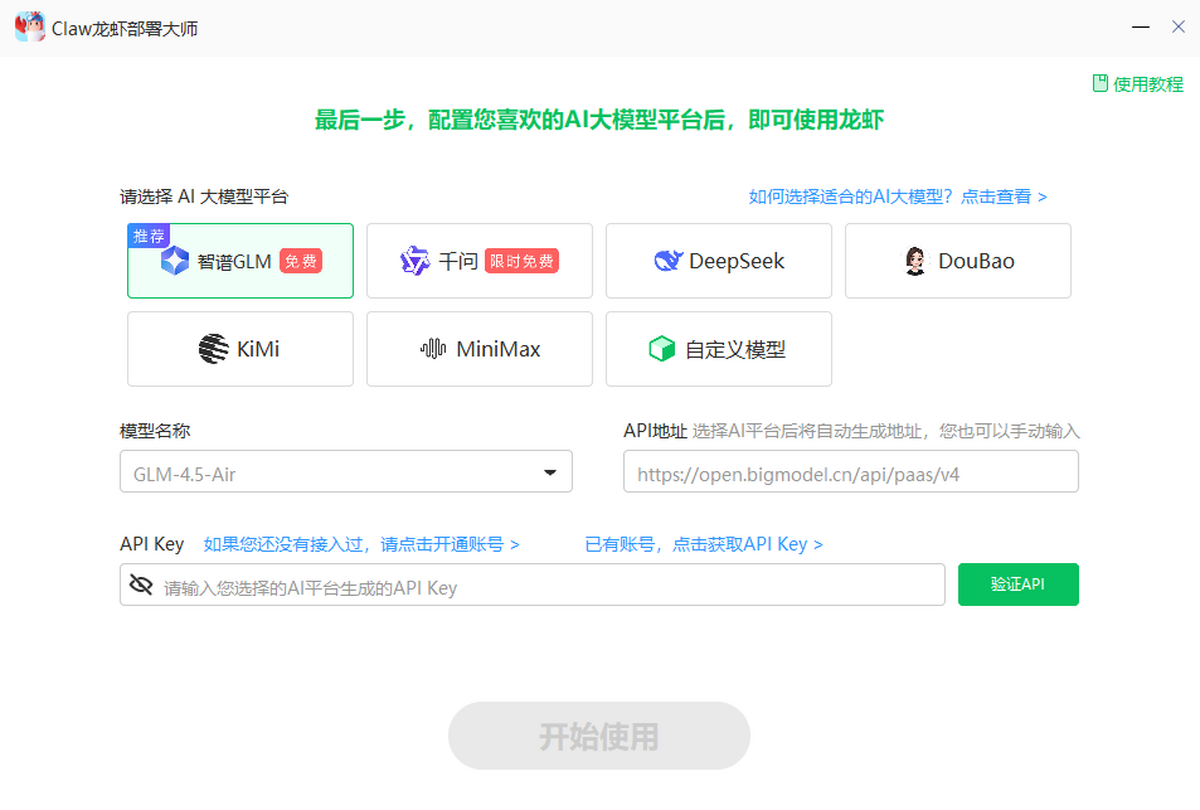Click the 验证API button
This screenshot has height=810, width=1200.
click(1018, 584)
